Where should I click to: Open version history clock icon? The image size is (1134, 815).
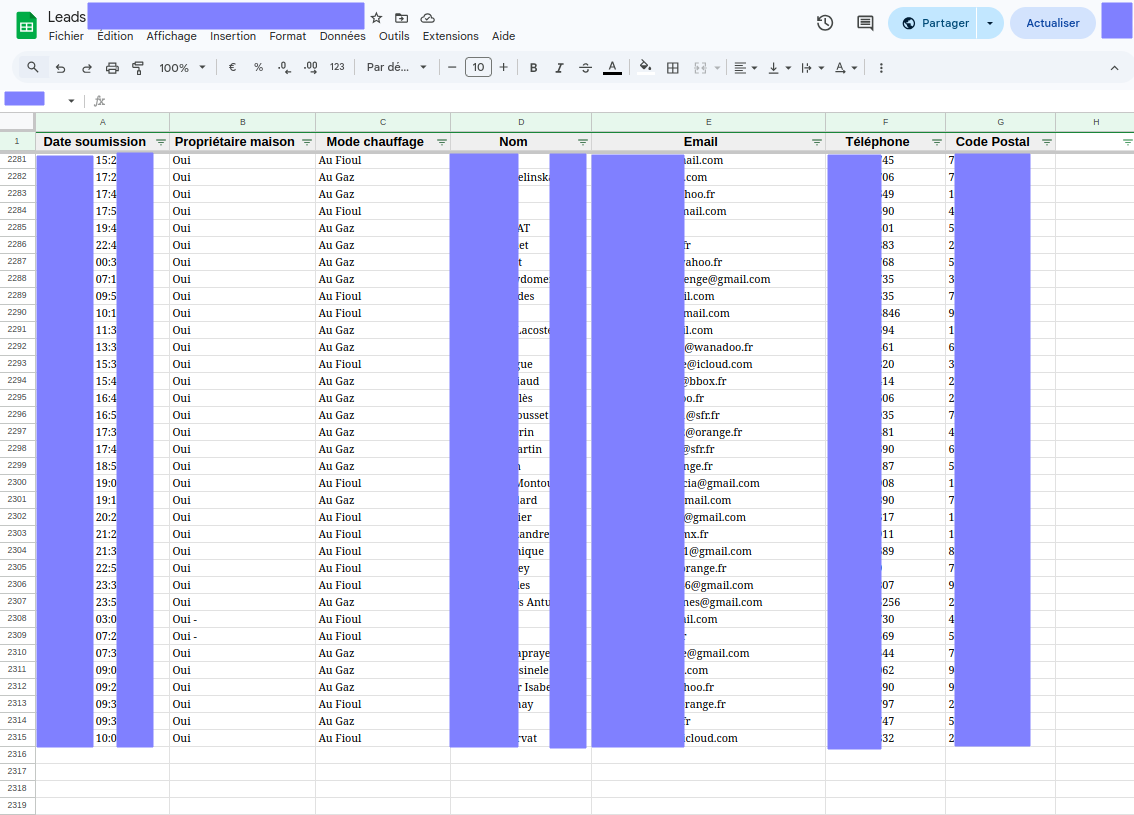[x=824, y=23]
